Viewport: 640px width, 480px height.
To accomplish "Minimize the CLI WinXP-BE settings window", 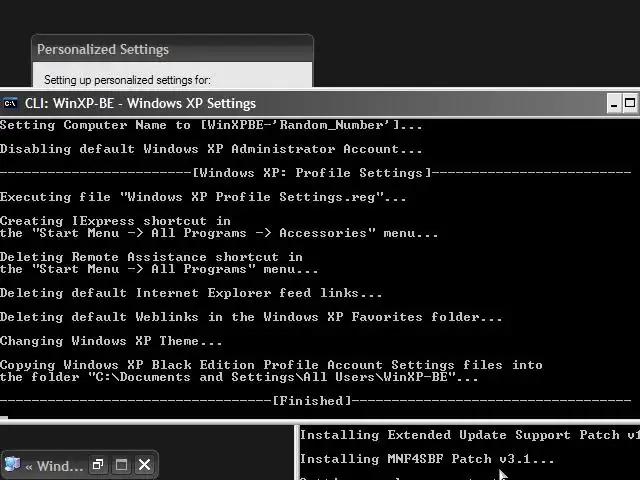I will click(x=613, y=104).
